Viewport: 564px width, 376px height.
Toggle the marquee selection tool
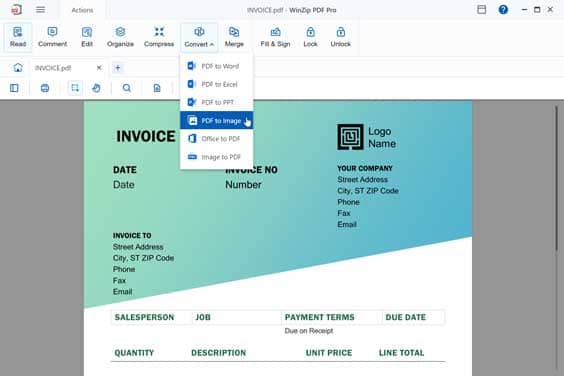pyautogui.click(x=75, y=88)
